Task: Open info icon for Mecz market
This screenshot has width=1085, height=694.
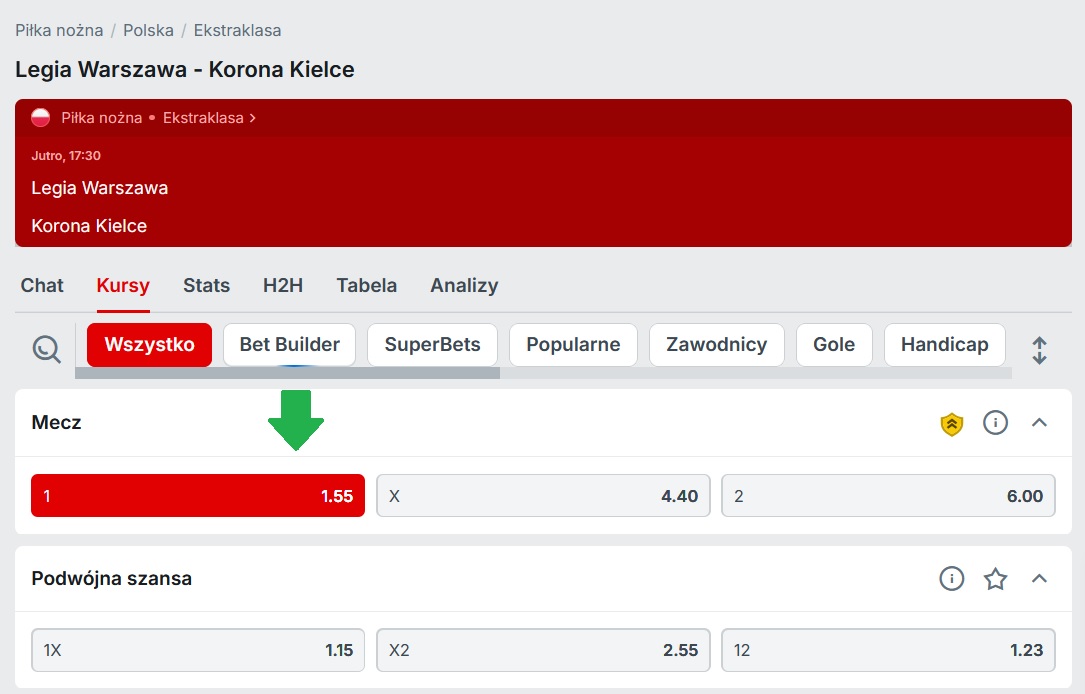Action: pyautogui.click(x=995, y=423)
